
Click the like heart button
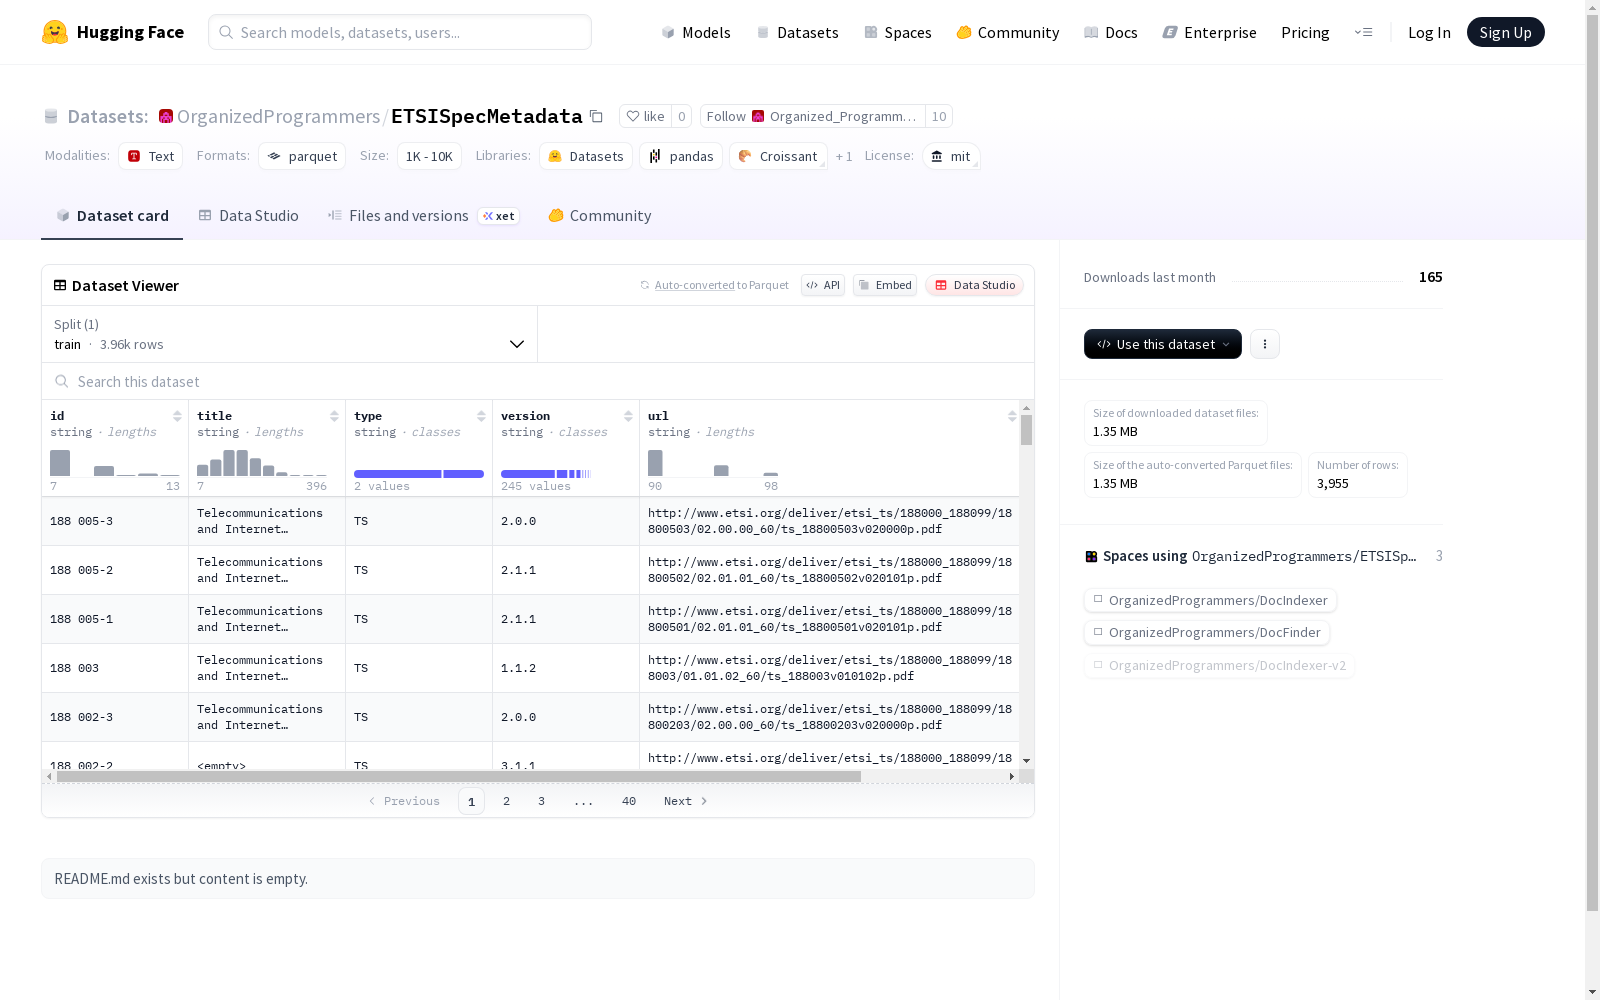645,116
